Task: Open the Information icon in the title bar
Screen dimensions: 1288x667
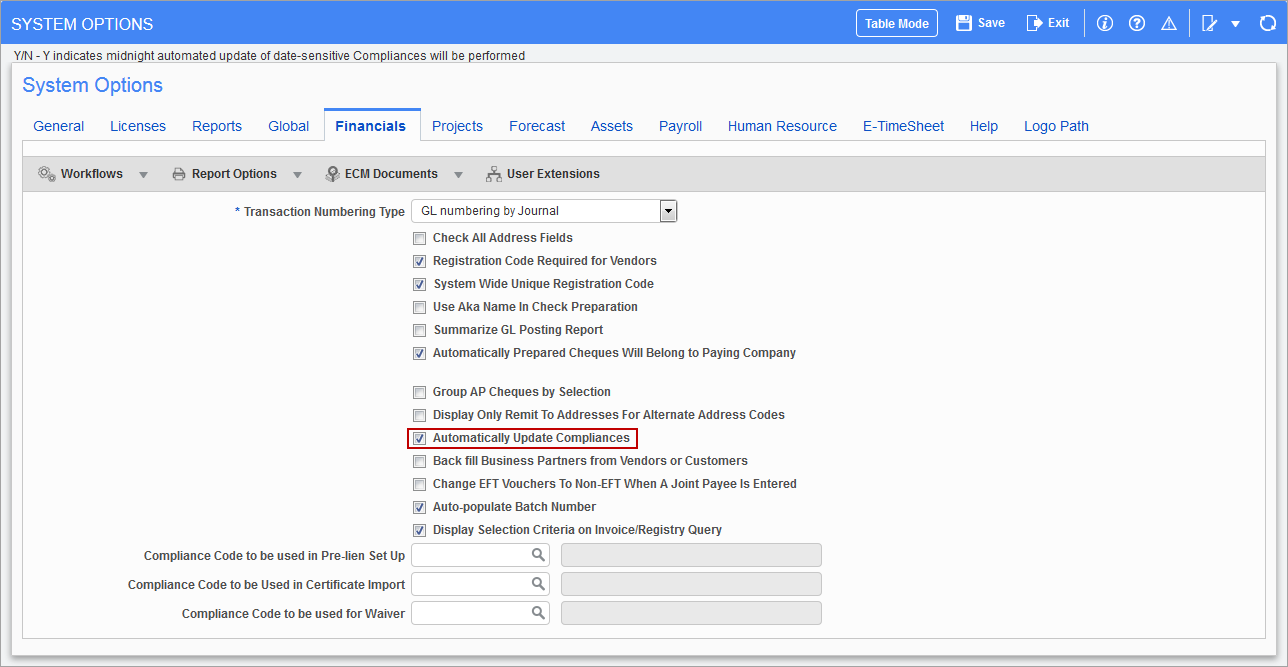Action: coord(1104,22)
